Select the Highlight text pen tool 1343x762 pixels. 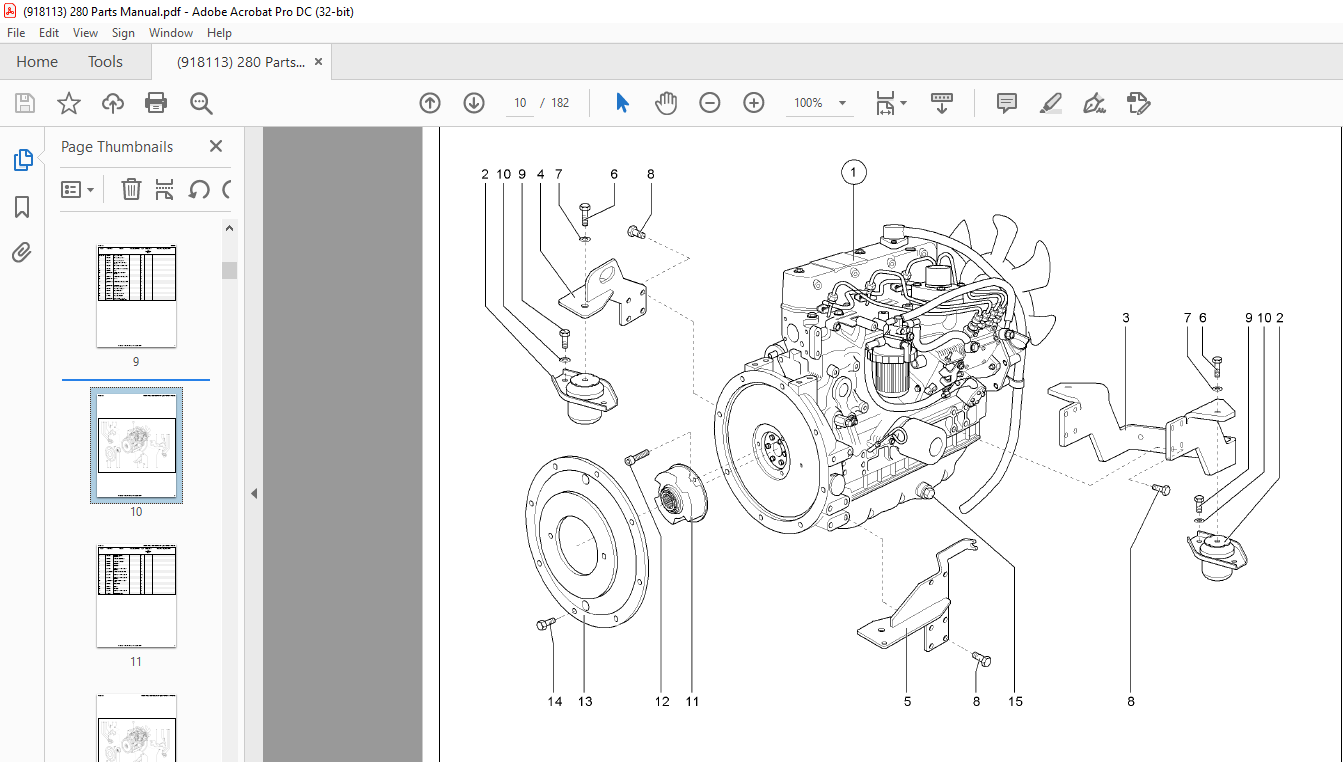click(1050, 103)
